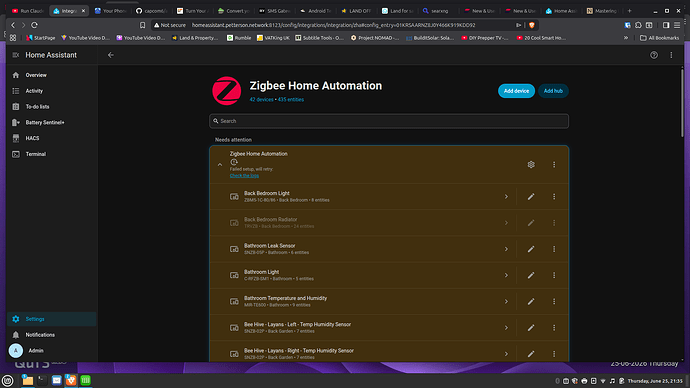This screenshot has width=690, height=388.
Task: Collapse sidebar using Home Assistant menu icon
Action: tap(16, 55)
